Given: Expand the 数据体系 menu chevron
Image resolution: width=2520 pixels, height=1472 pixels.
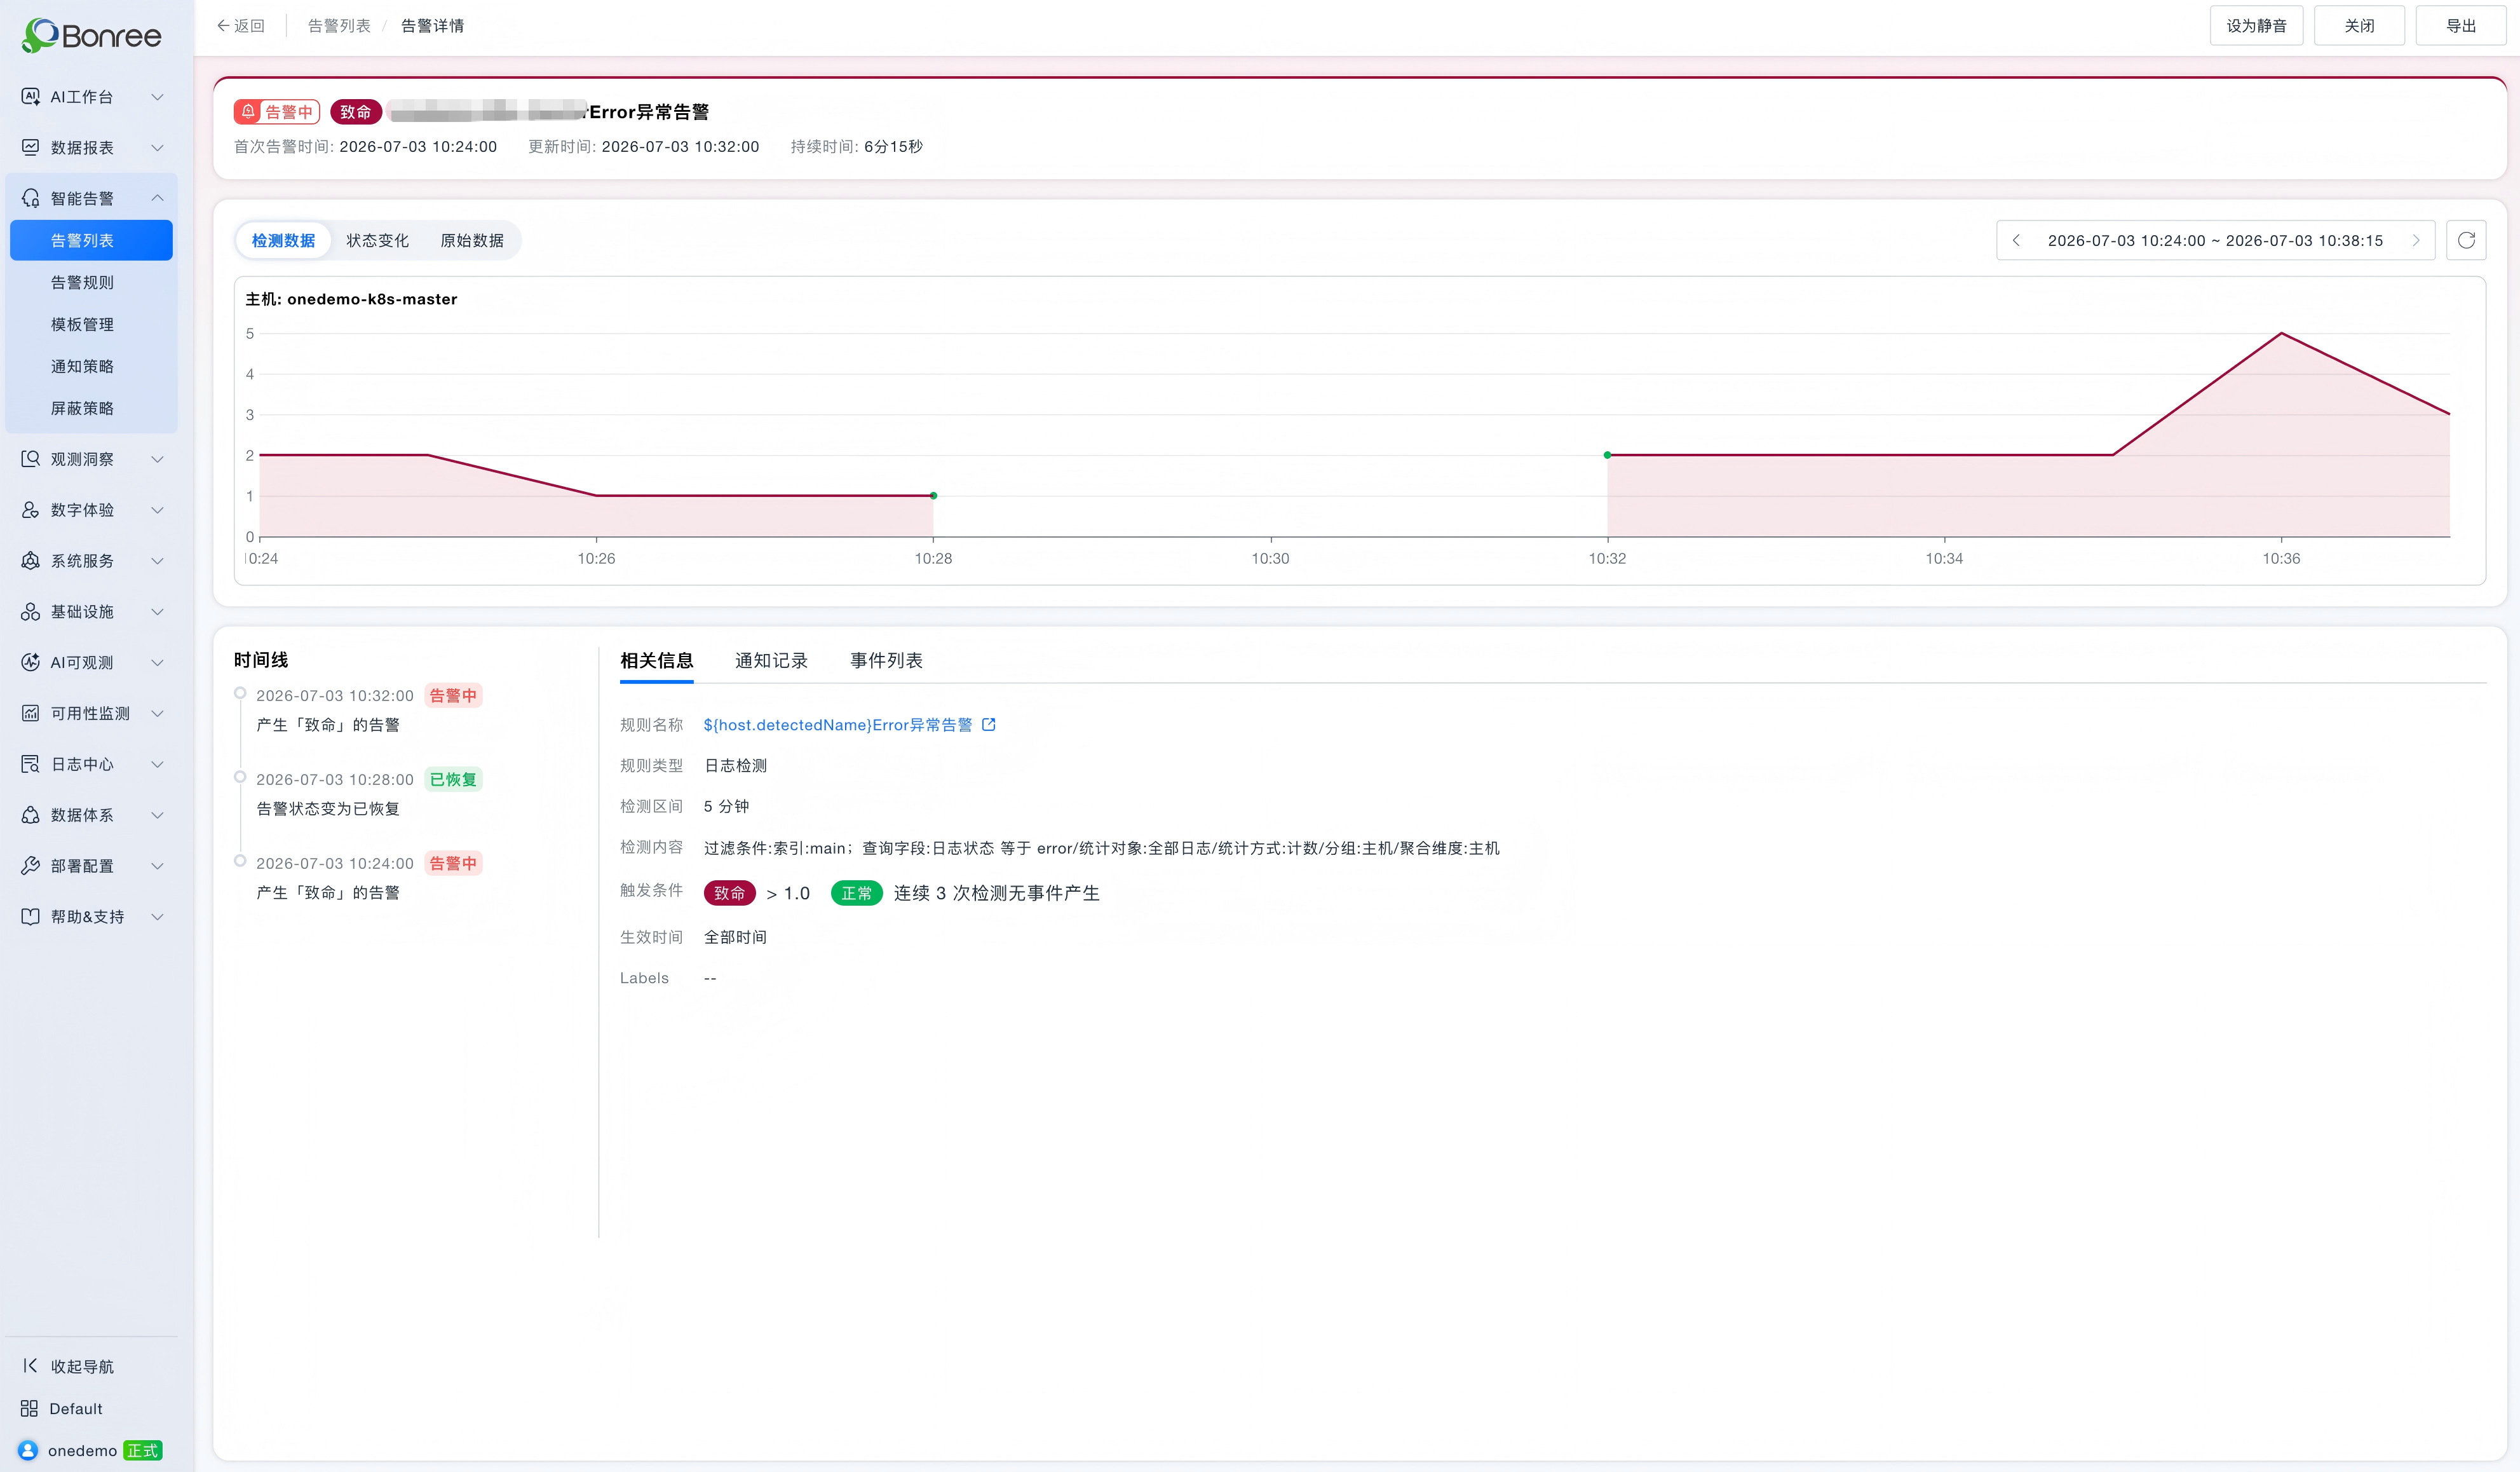Looking at the screenshot, I should coord(157,815).
